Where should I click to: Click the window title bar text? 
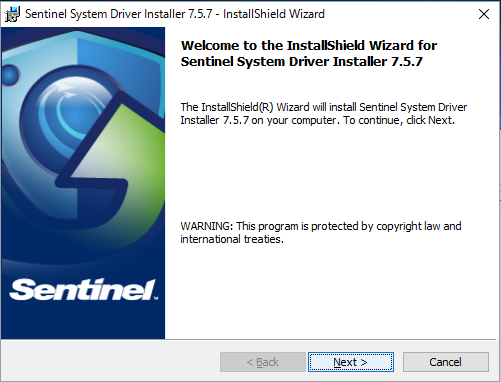[x=175, y=14]
